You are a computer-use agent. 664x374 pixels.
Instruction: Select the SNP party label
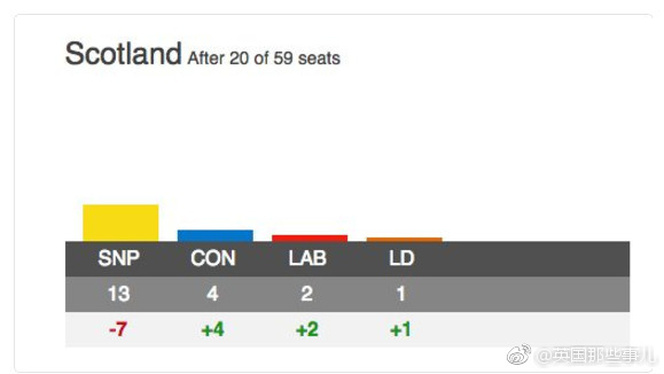tap(119, 258)
